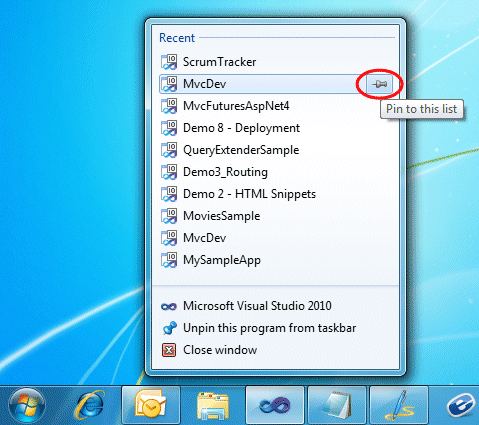The width and height of the screenshot is (479, 425).
Task: Click the partially visible rightmost taskbar icon
Action: 461,405
